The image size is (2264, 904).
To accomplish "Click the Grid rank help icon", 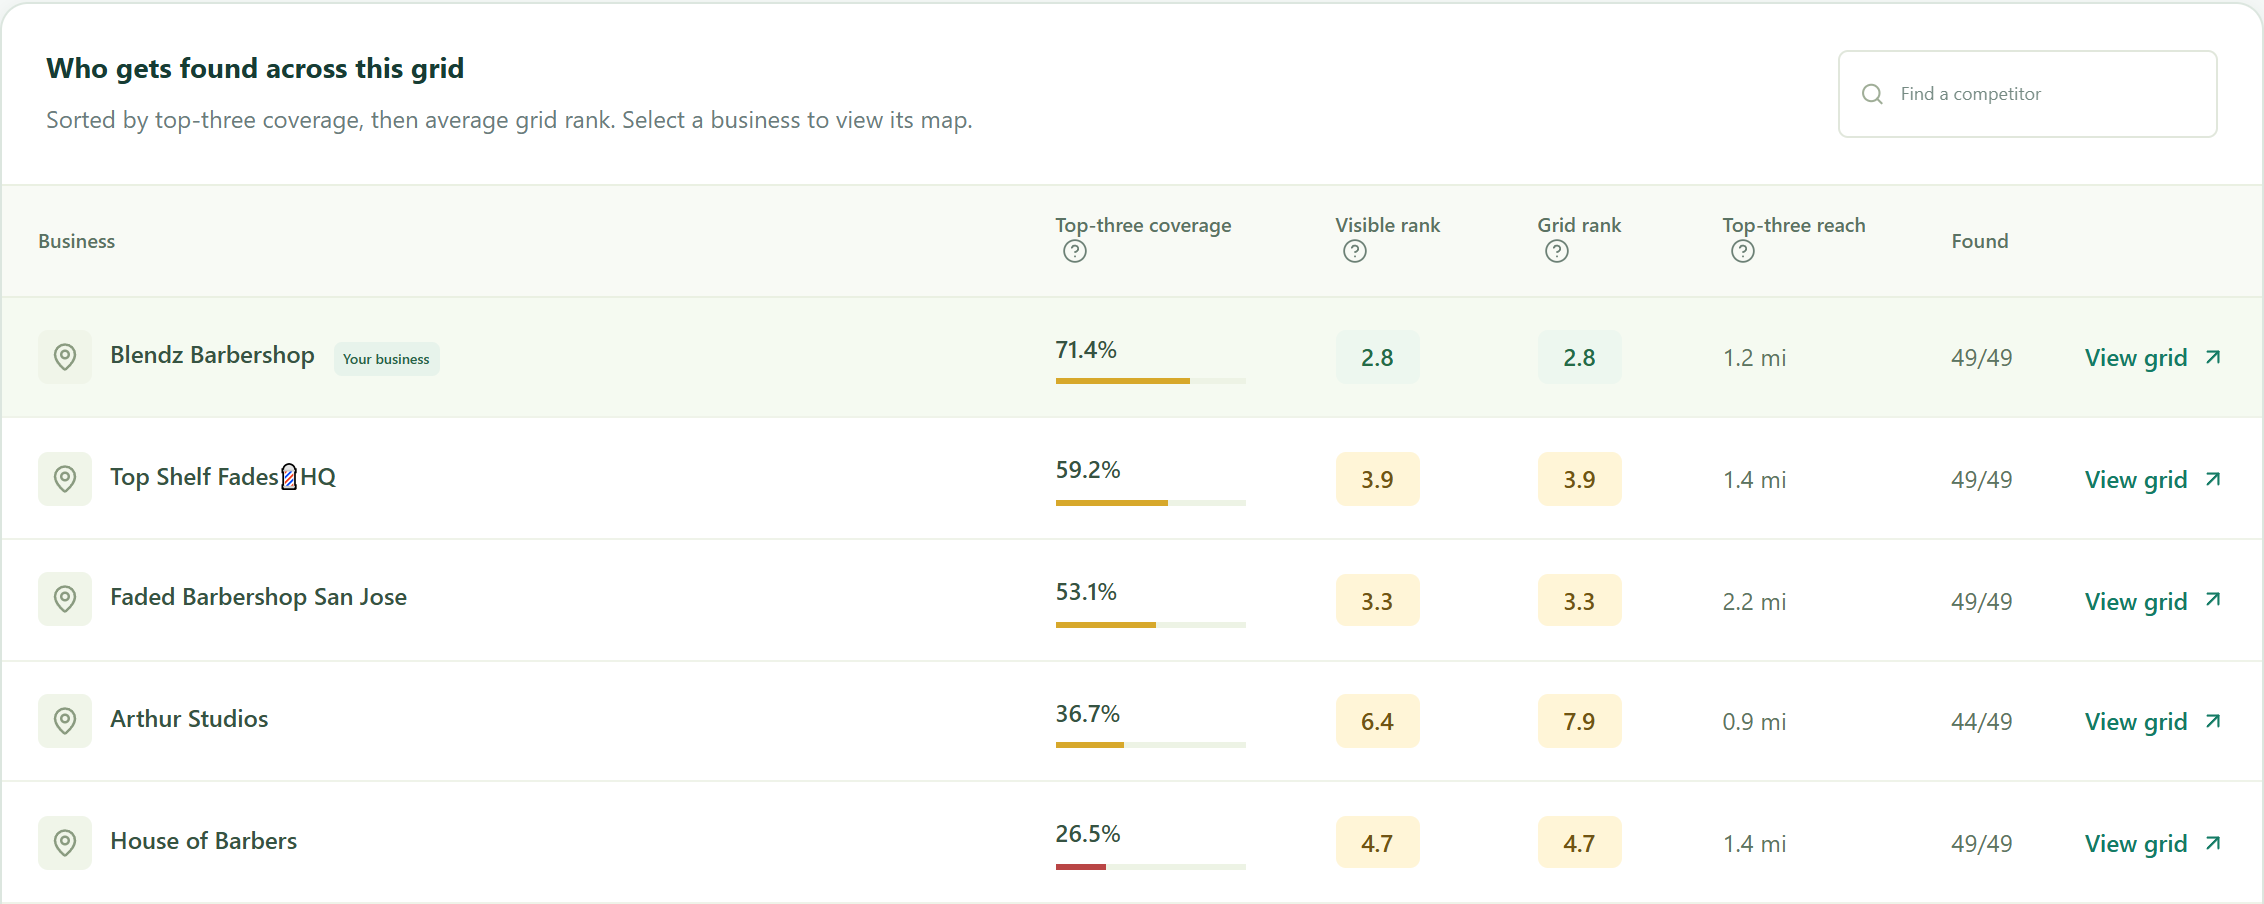I will pyautogui.click(x=1557, y=252).
